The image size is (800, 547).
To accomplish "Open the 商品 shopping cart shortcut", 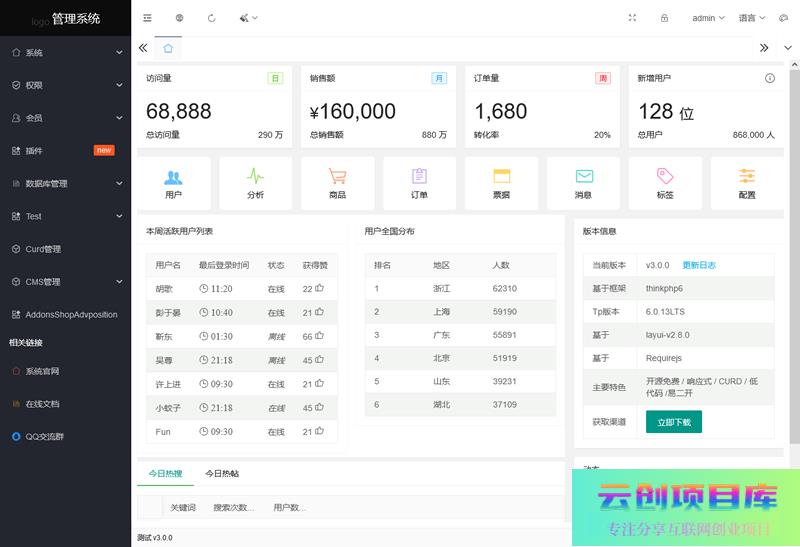I will click(337, 177).
